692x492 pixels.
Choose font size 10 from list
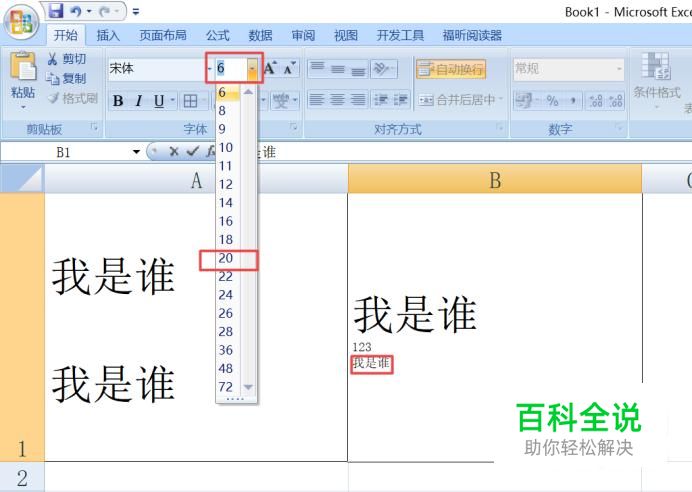pyautogui.click(x=226, y=147)
